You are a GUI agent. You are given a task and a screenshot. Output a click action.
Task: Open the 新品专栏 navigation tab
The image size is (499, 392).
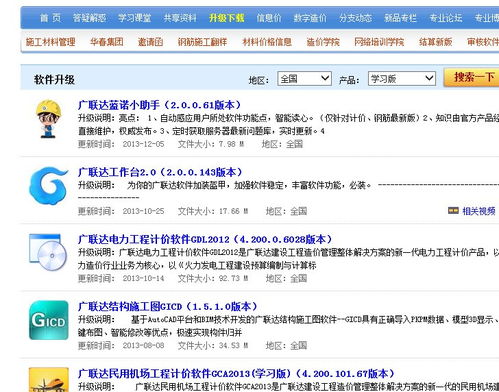pyautogui.click(x=400, y=18)
